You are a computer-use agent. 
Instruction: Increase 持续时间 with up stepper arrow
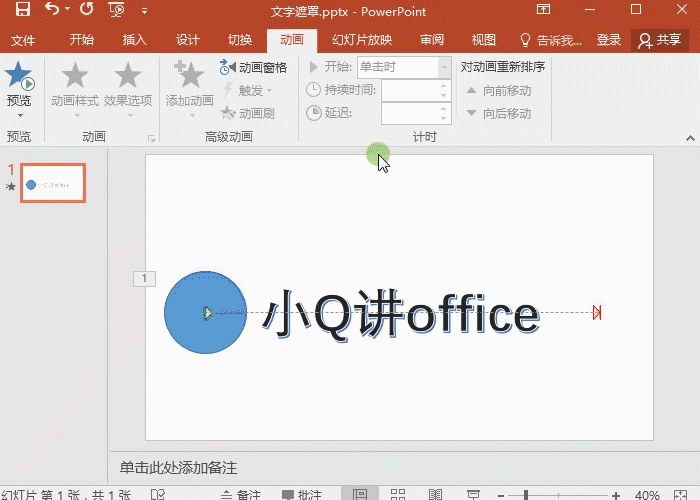[443, 86]
